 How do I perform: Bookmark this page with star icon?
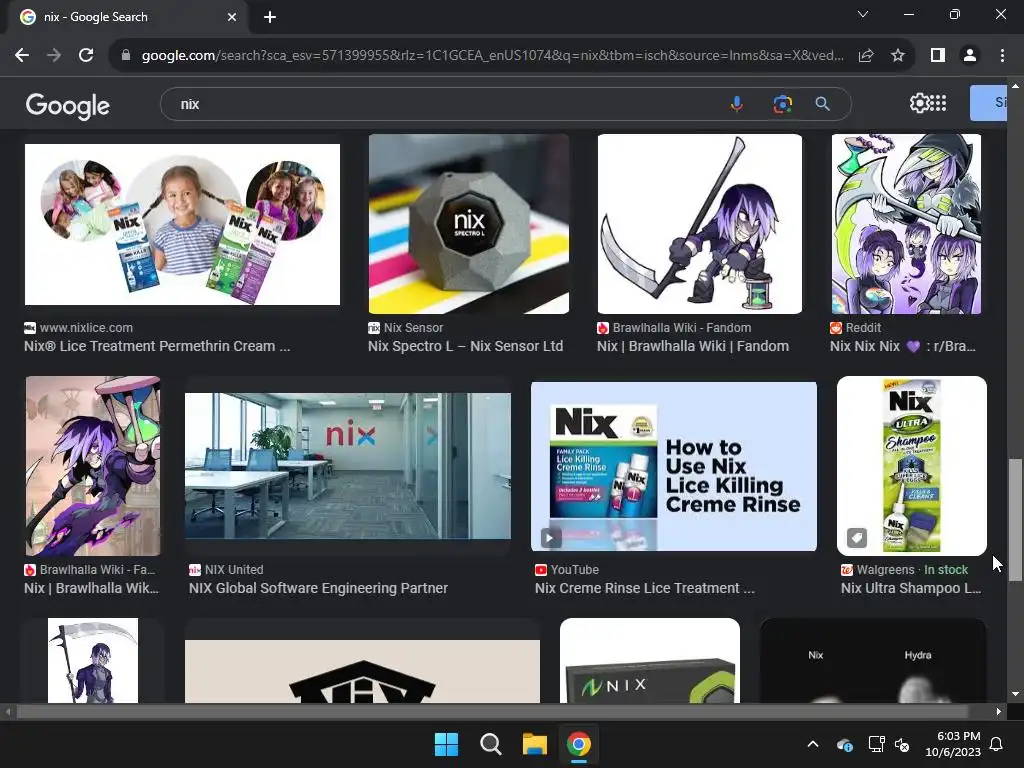898,56
